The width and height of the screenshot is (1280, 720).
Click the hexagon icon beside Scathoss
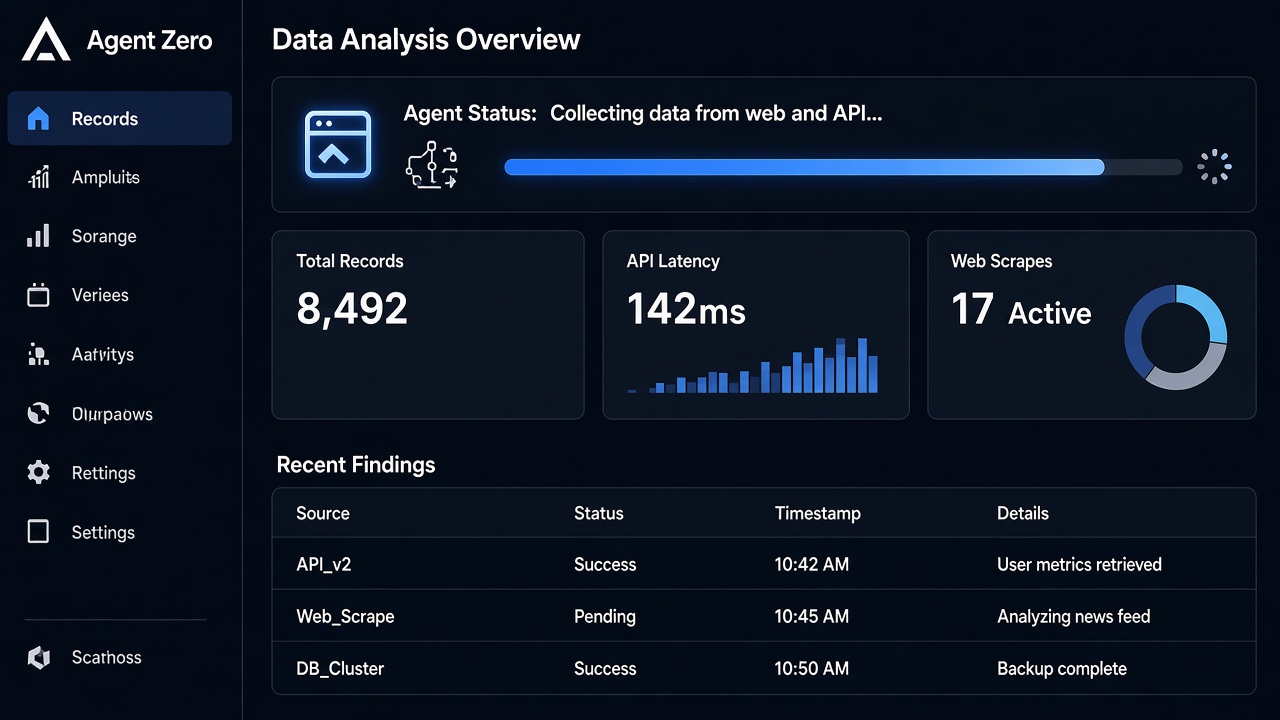[39, 657]
